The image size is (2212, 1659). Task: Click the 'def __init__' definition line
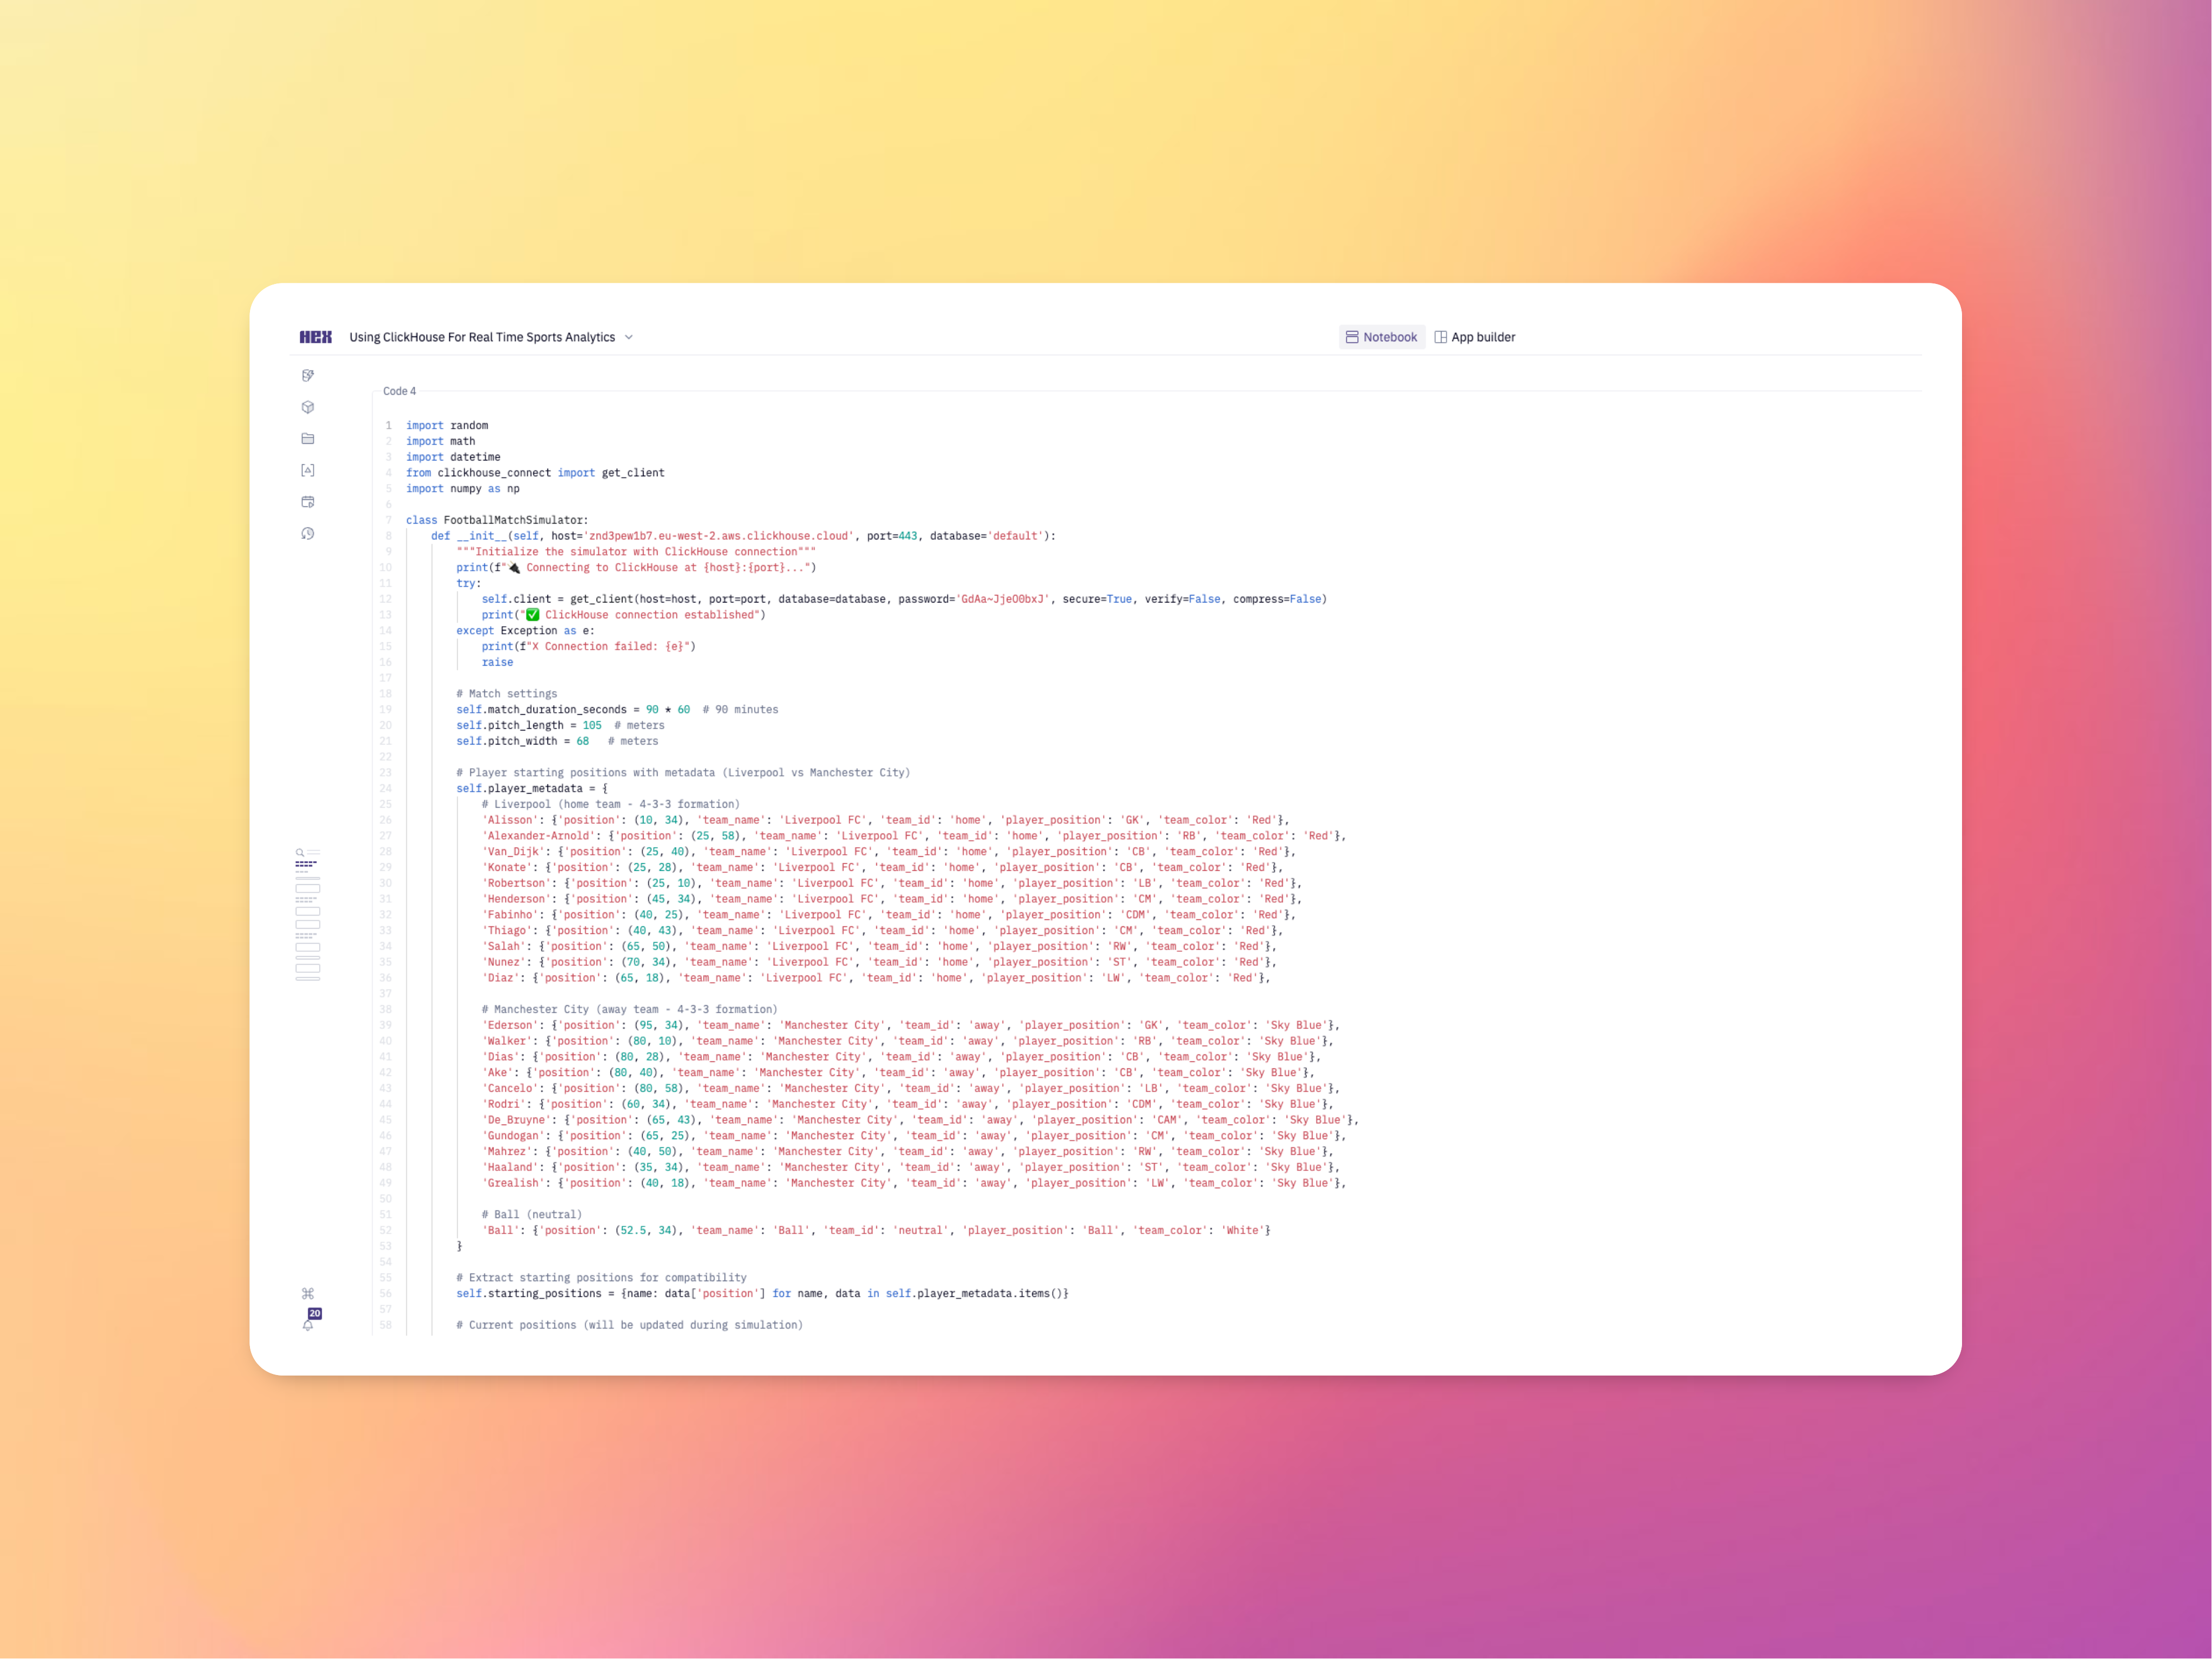[743, 536]
